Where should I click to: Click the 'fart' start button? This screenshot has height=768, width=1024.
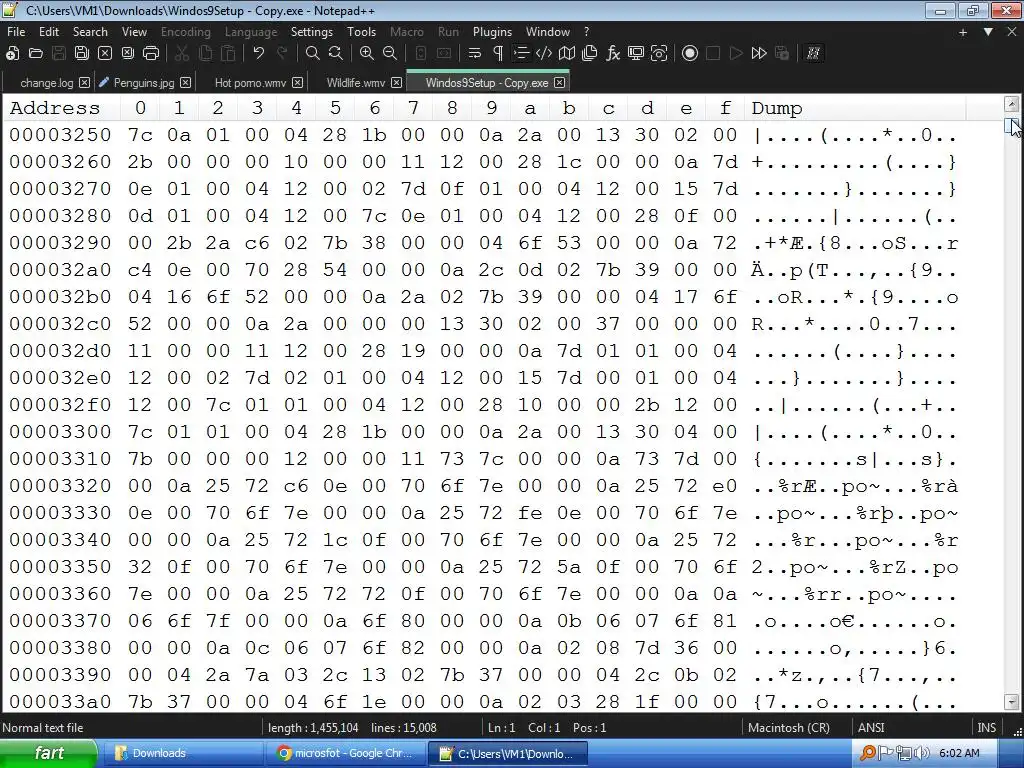pos(49,754)
